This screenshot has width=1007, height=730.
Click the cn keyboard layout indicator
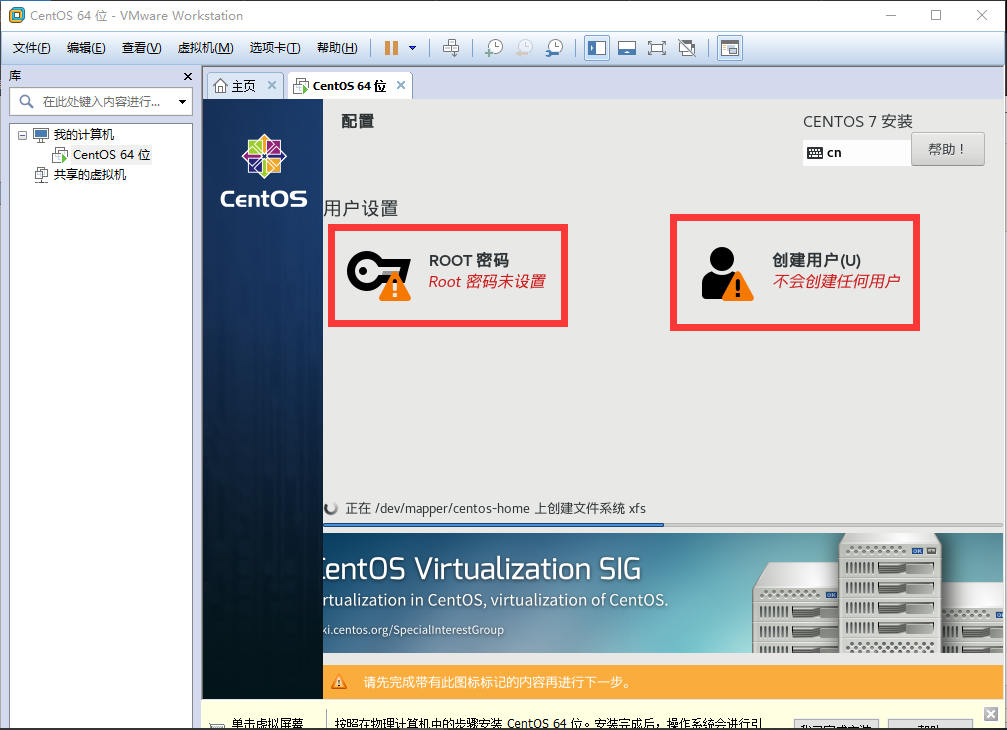(x=856, y=153)
